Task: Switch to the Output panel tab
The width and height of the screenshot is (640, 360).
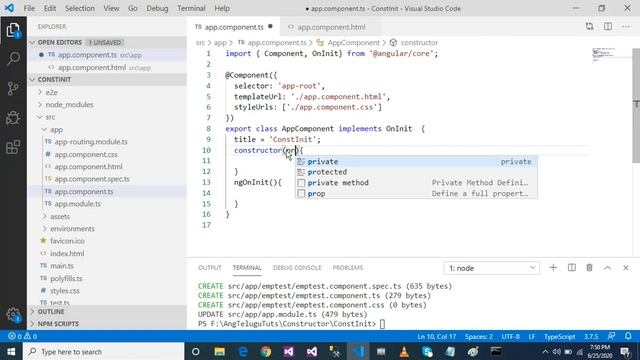Action: coord(210,268)
